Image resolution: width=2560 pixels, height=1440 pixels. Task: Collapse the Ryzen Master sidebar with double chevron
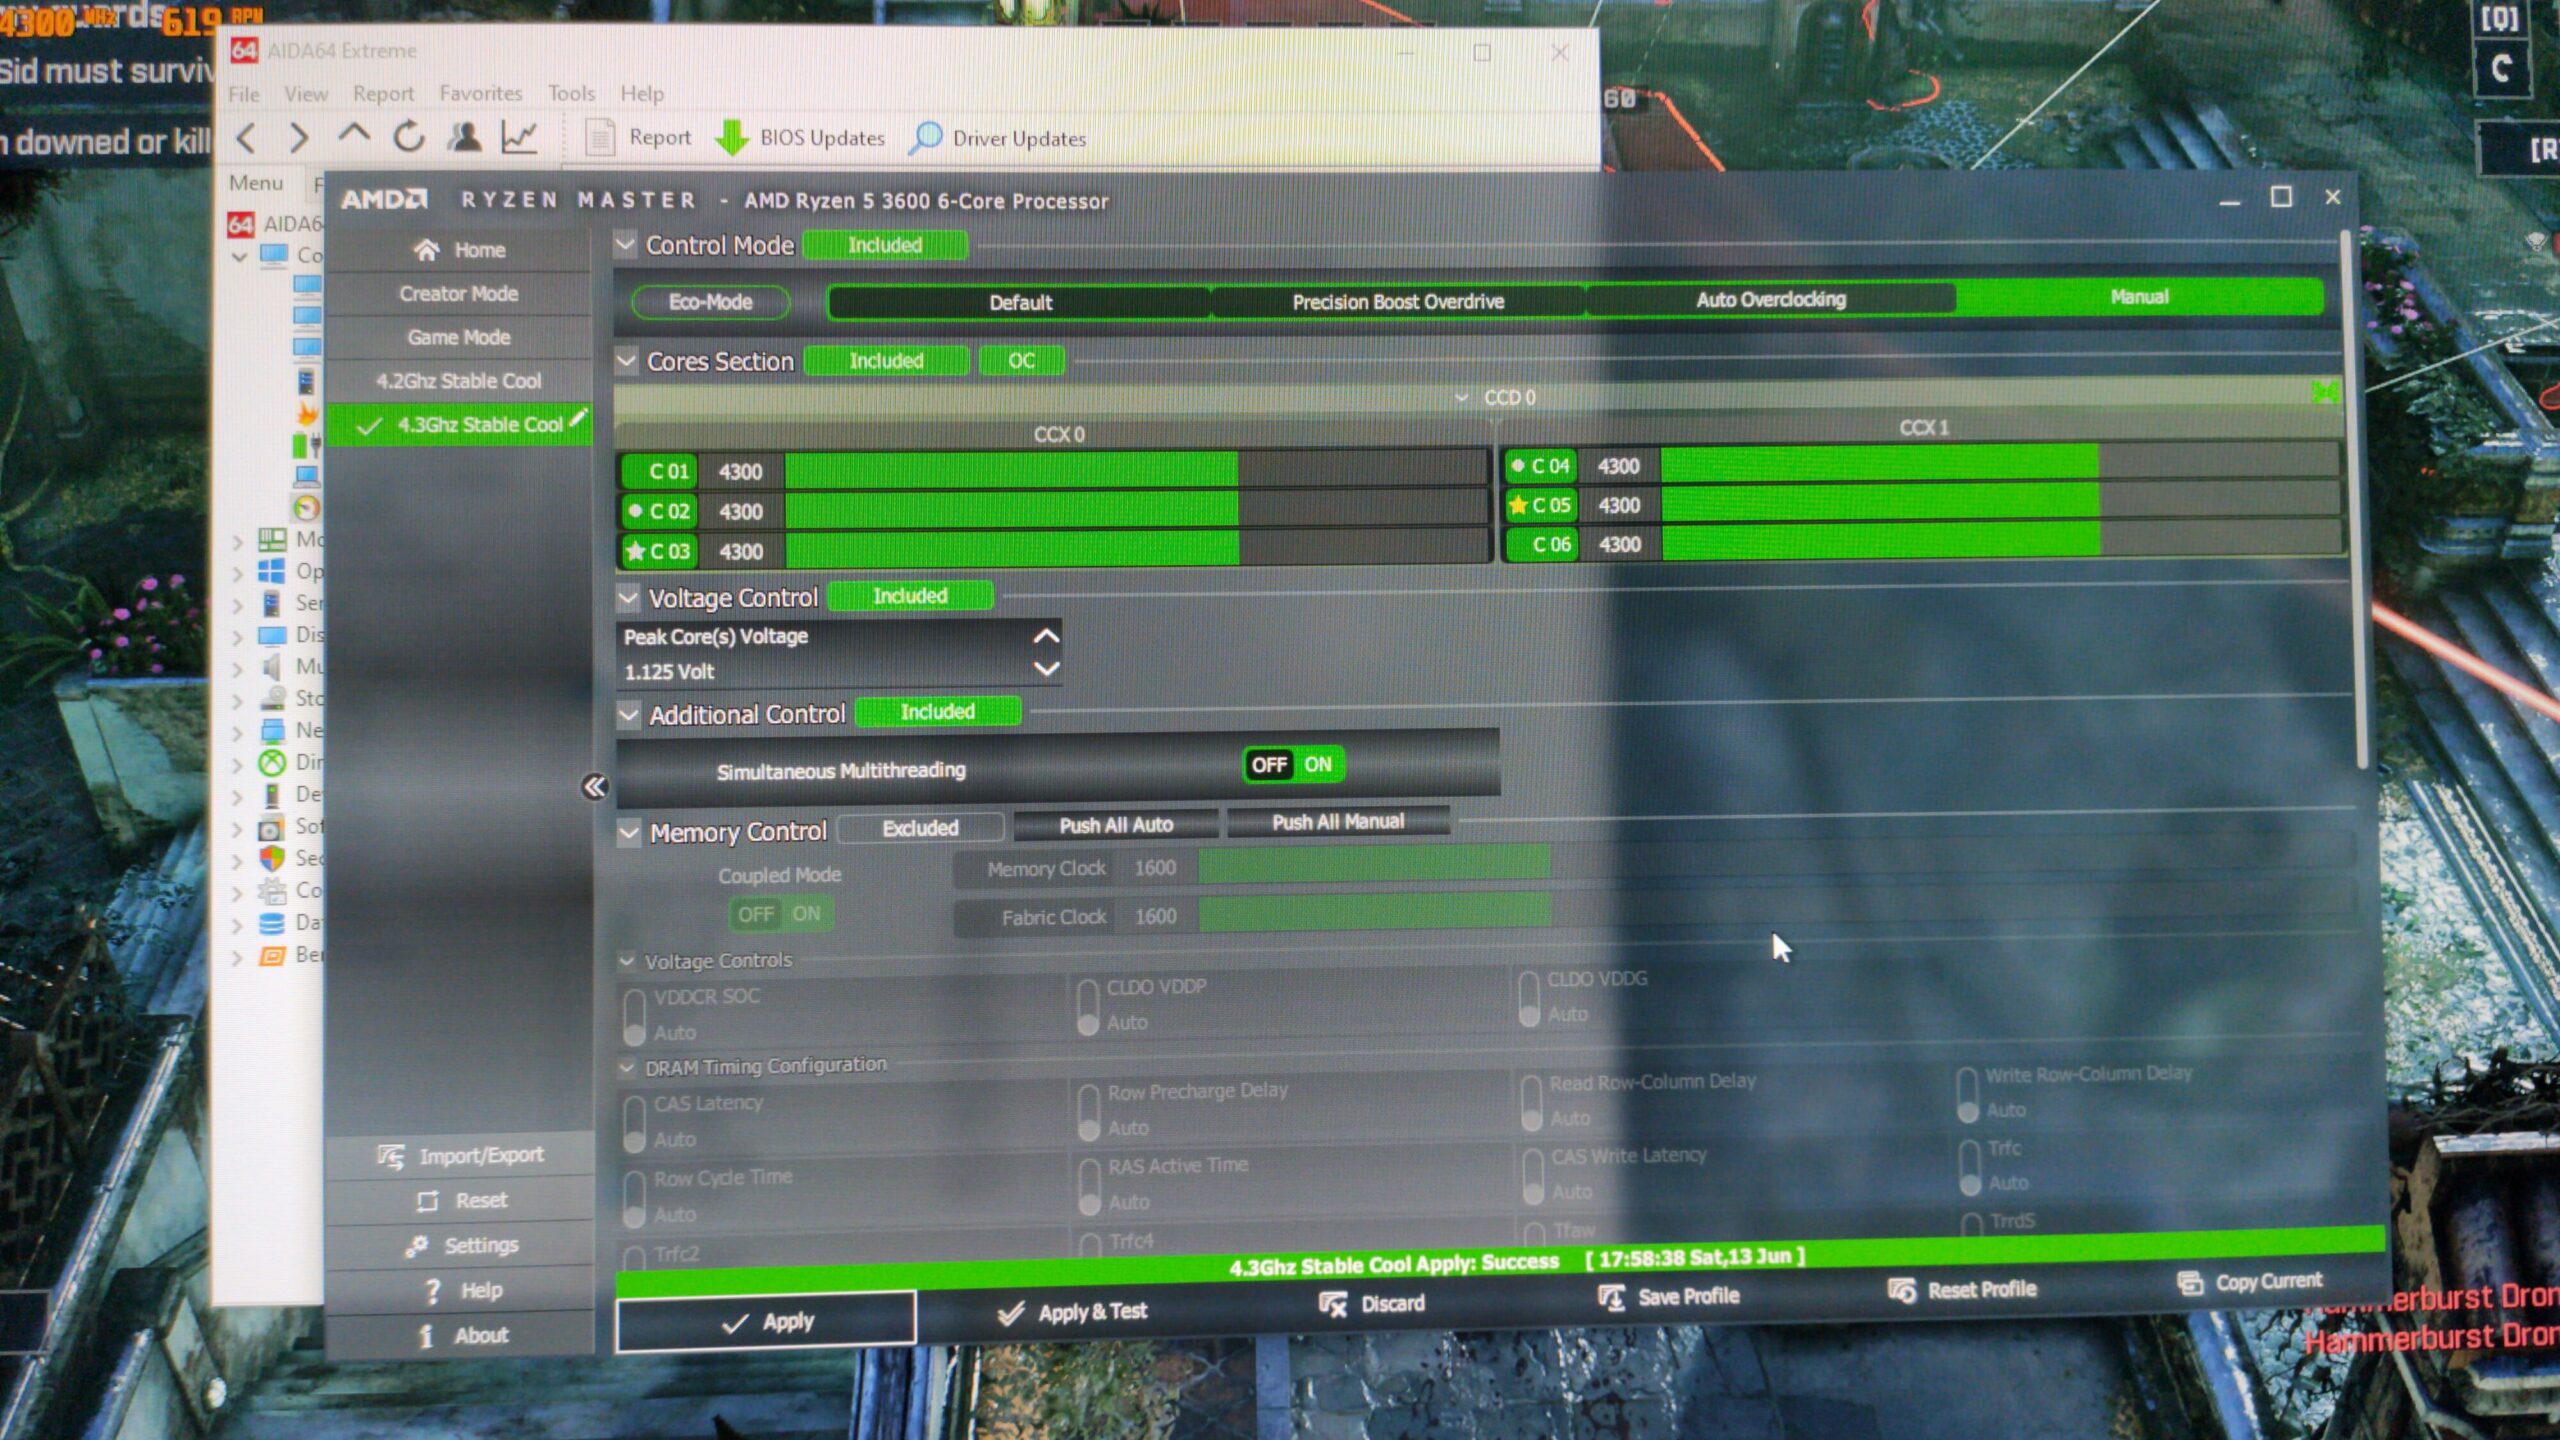[595, 787]
